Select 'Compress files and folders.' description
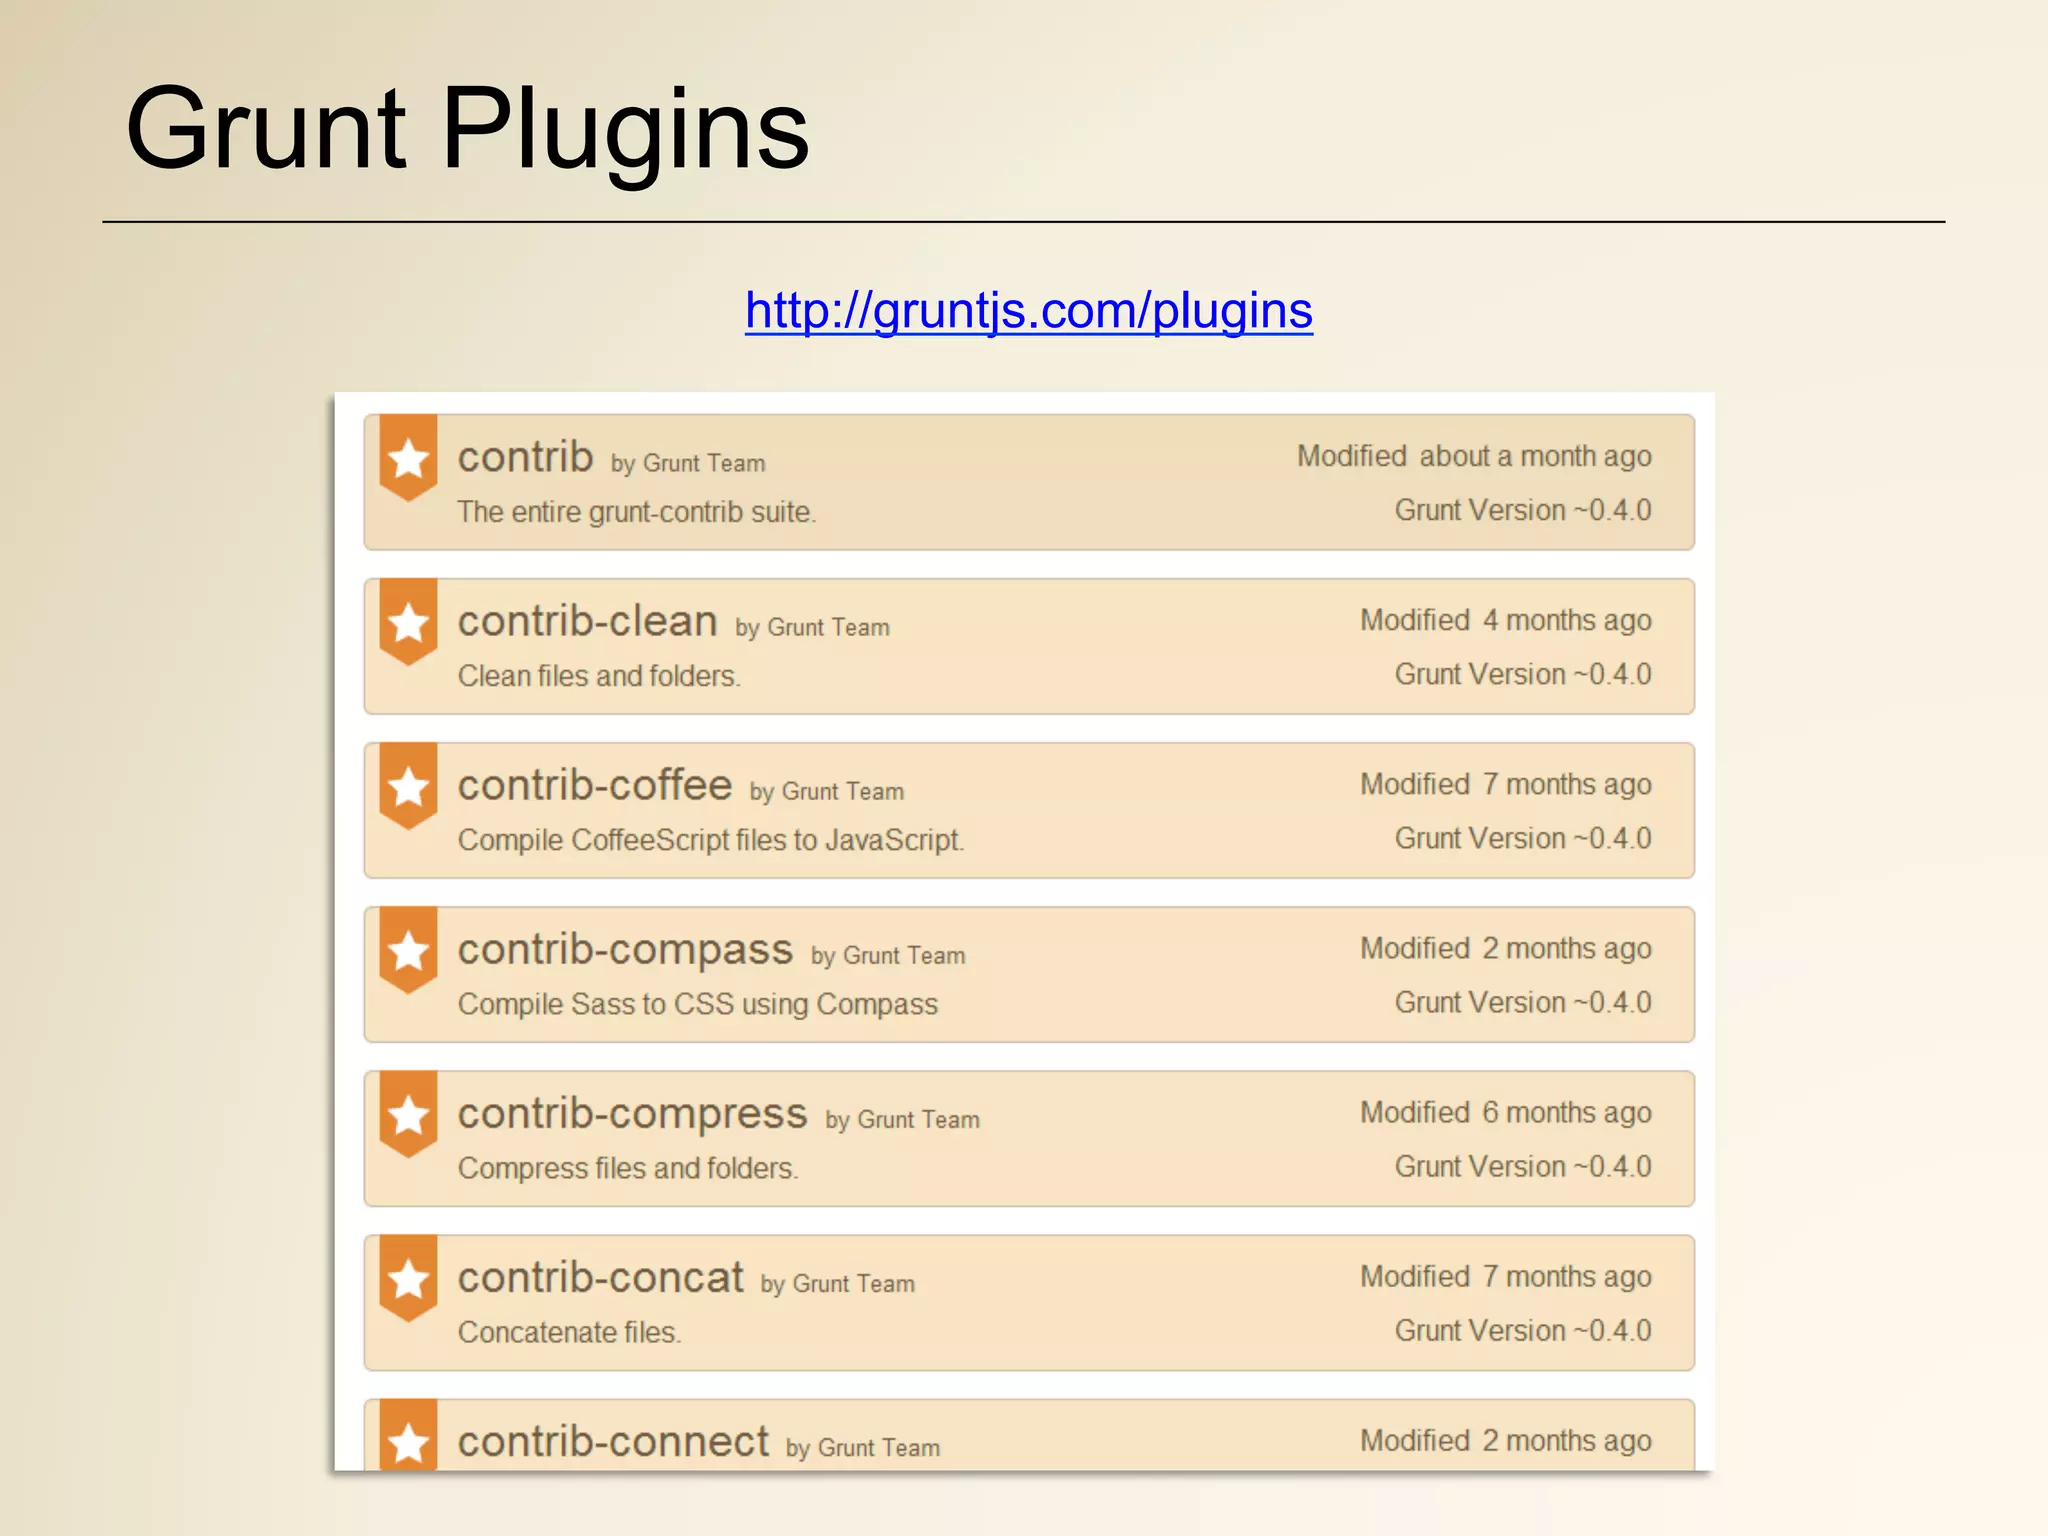Image resolution: width=2048 pixels, height=1536 pixels. click(x=628, y=1168)
